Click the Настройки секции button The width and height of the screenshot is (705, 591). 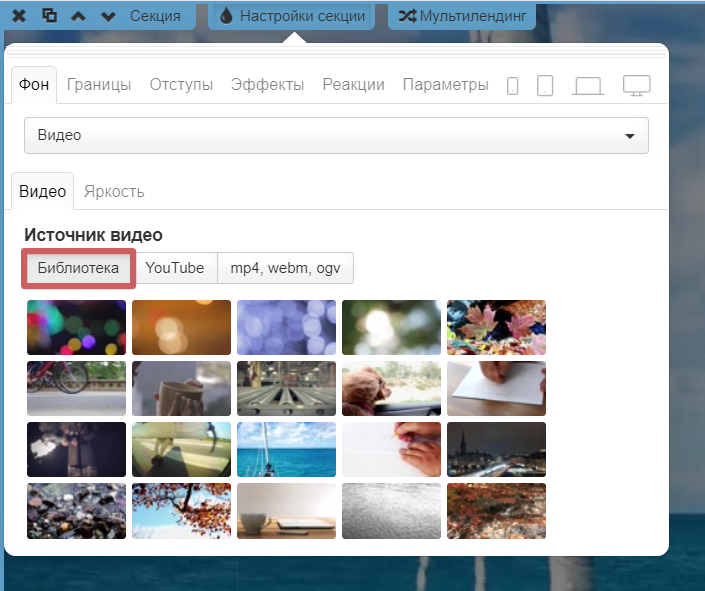click(291, 16)
